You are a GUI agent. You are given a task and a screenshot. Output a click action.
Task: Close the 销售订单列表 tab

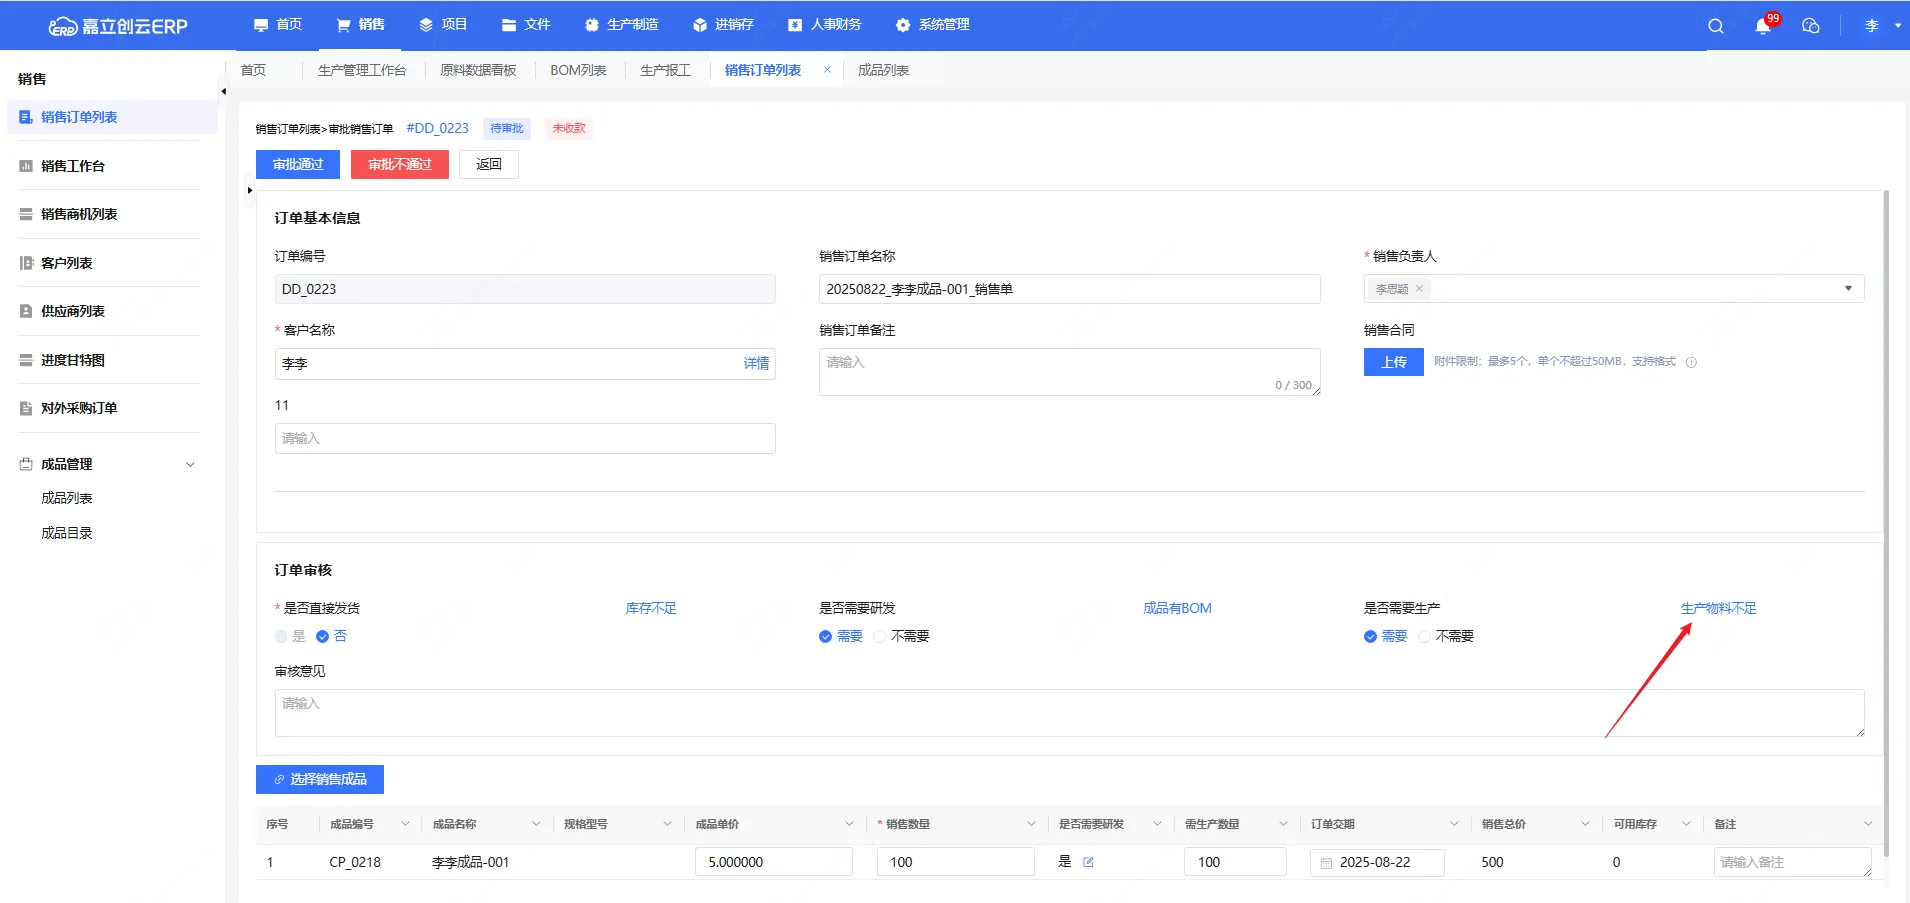point(827,70)
